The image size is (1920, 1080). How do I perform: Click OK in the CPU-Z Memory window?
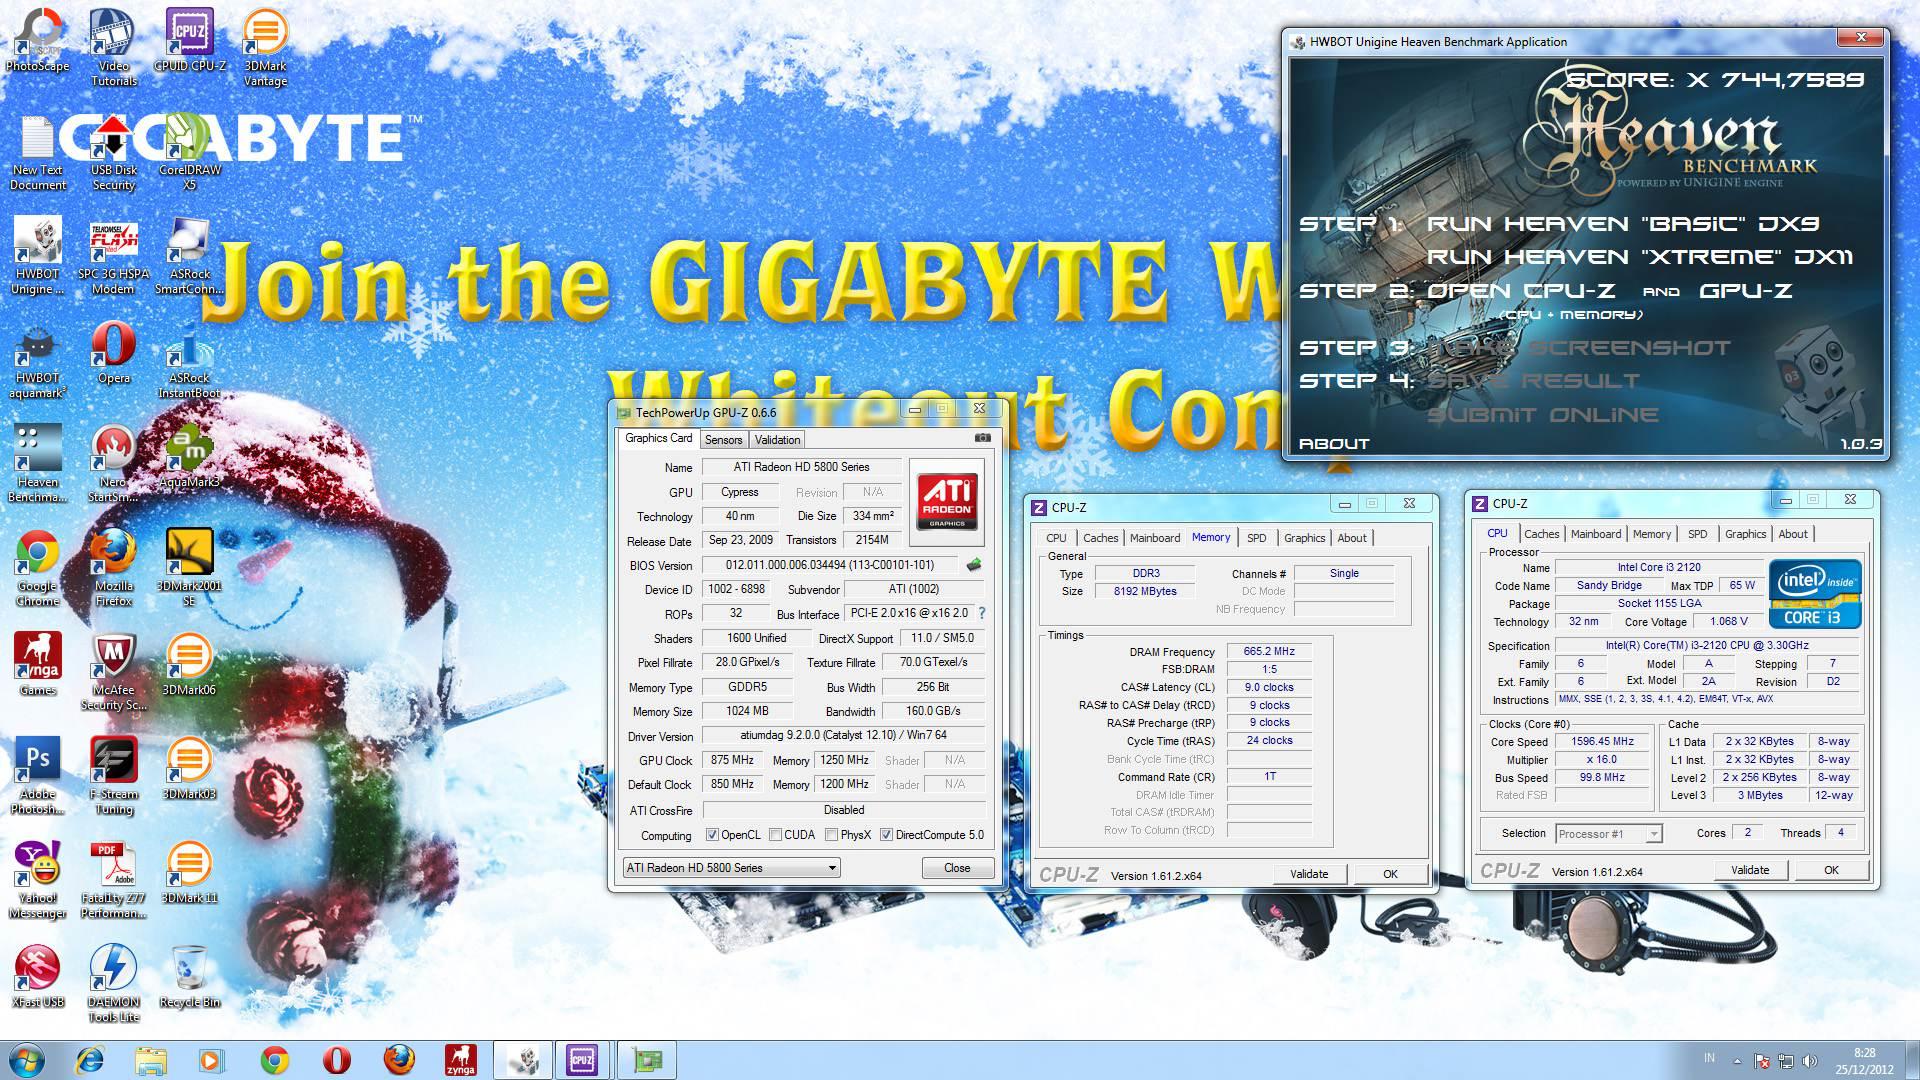tap(1390, 874)
